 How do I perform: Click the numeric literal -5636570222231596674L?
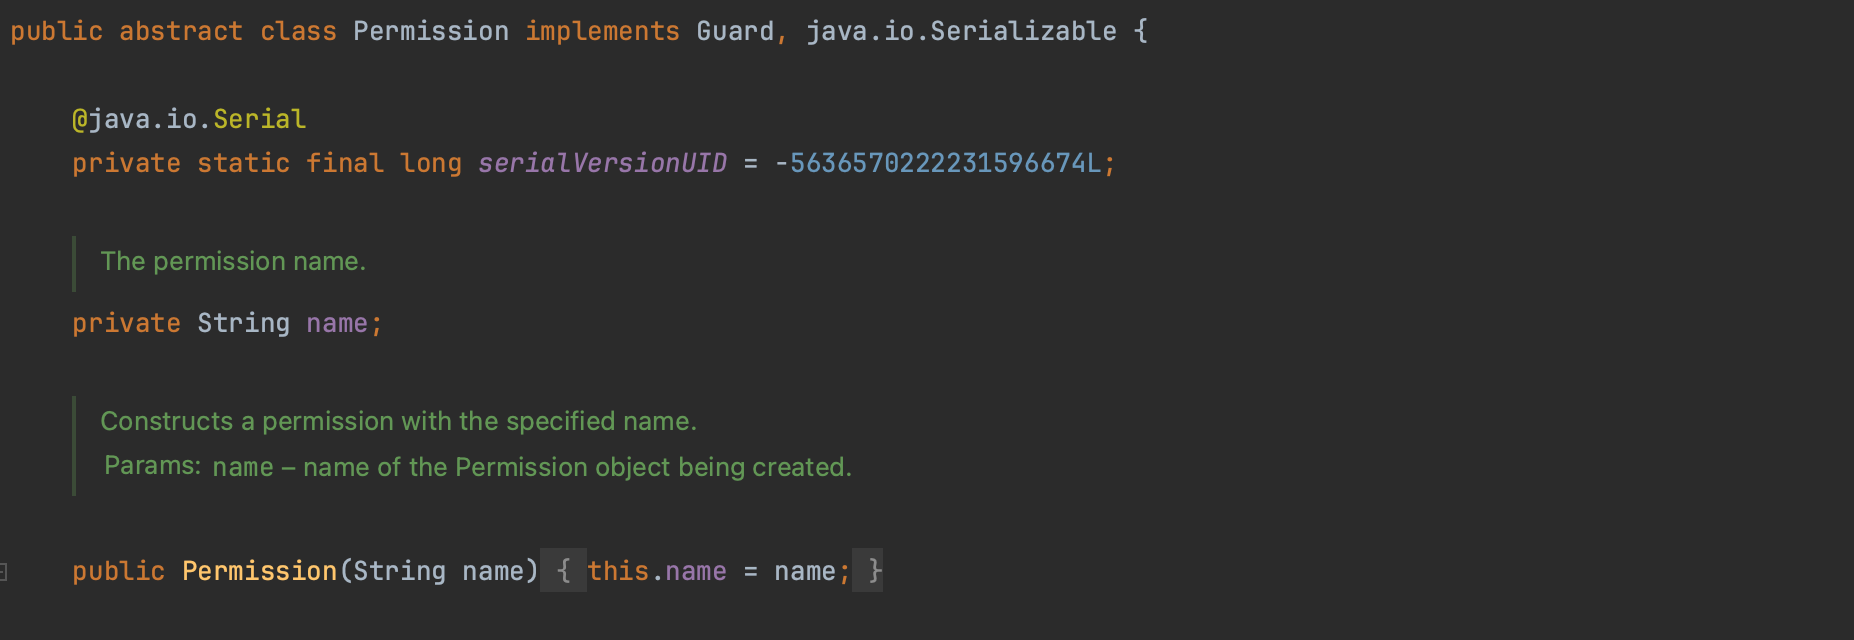click(944, 163)
